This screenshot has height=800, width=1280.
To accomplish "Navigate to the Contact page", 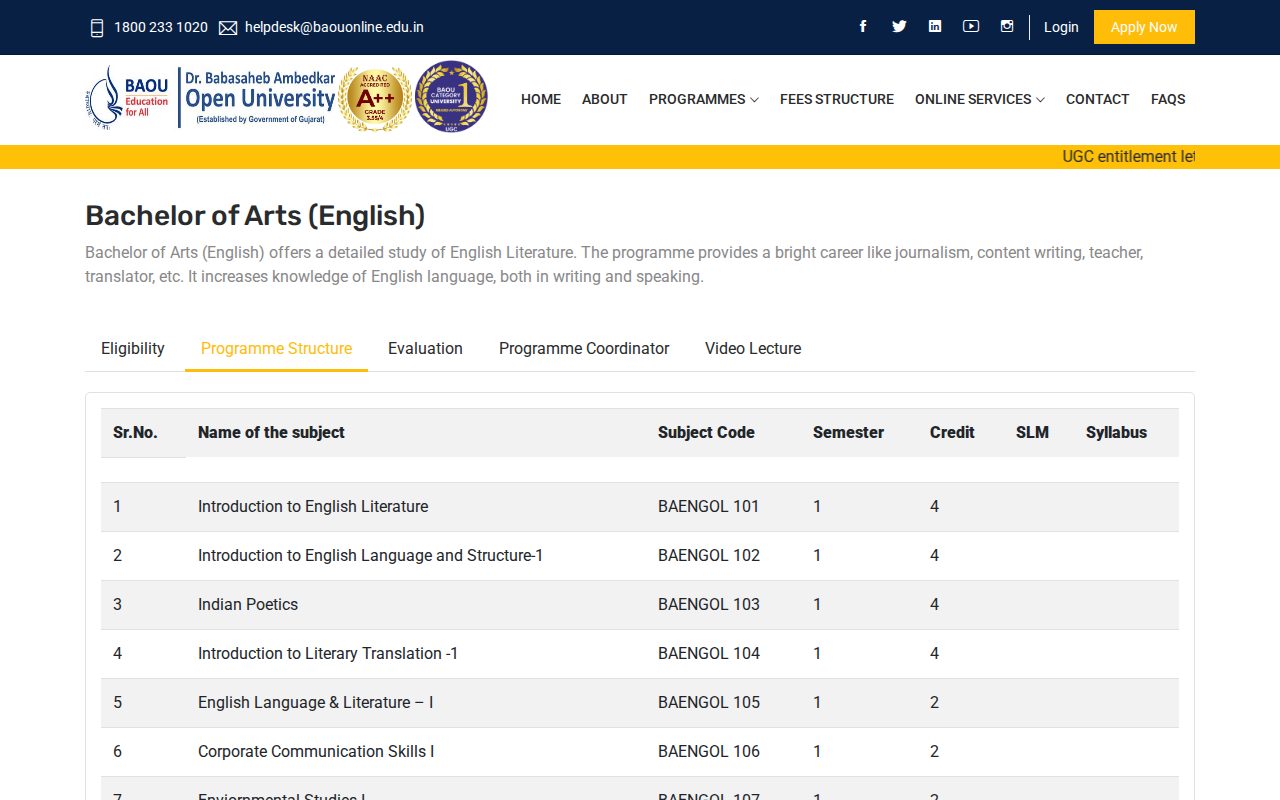I will coord(1098,99).
